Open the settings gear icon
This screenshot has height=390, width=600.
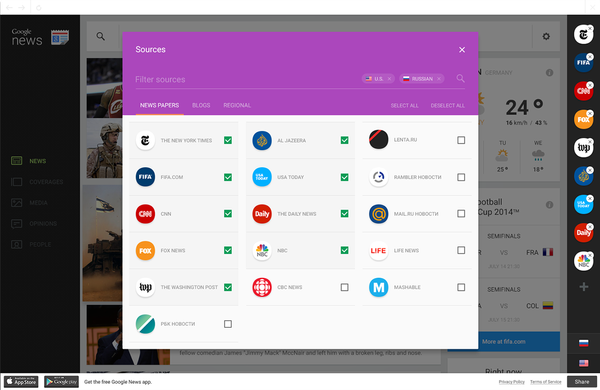point(546,36)
